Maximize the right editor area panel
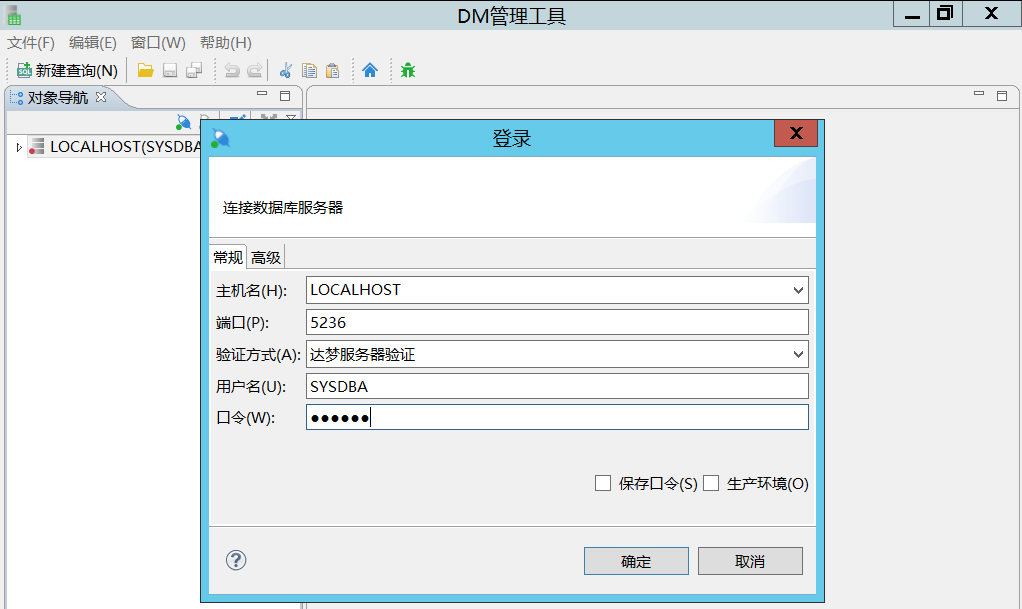Viewport: 1022px width, 609px height. point(1002,96)
